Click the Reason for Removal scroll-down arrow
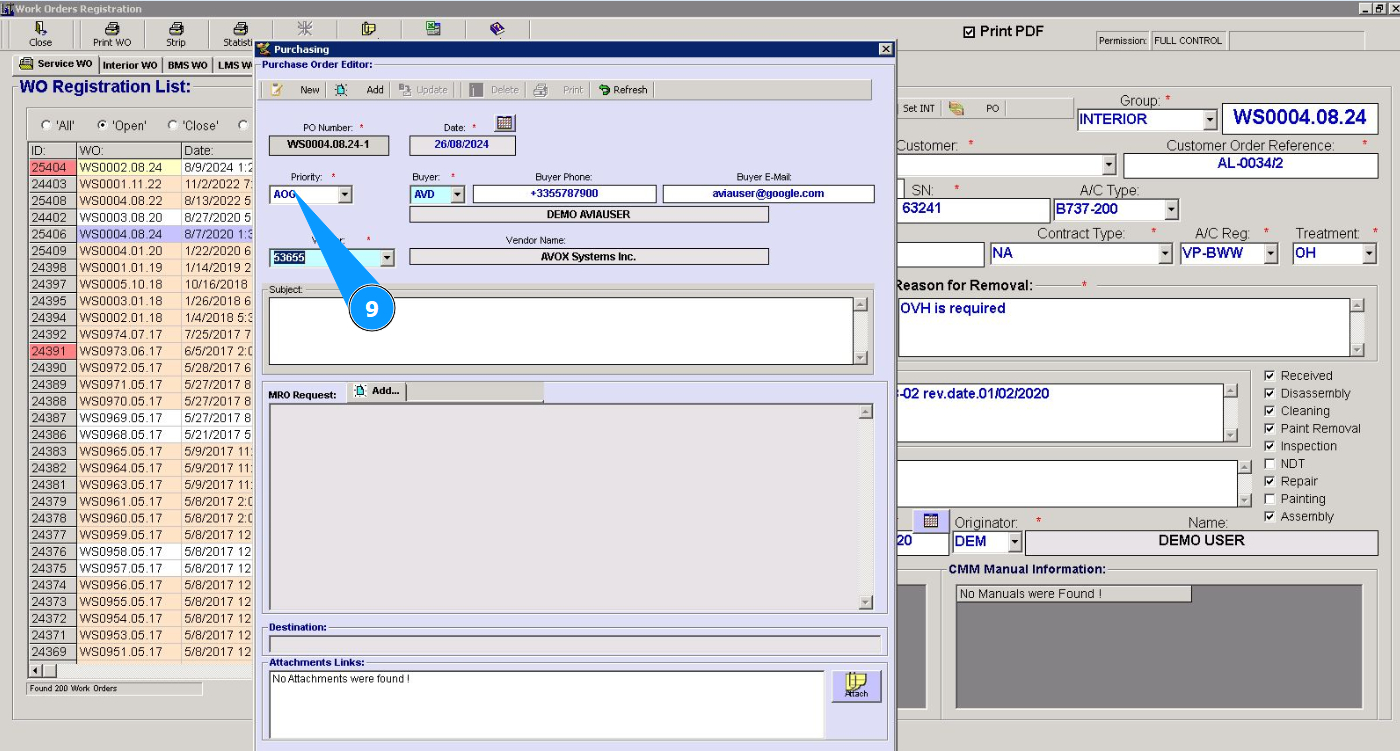1400x751 pixels. 1357,349
